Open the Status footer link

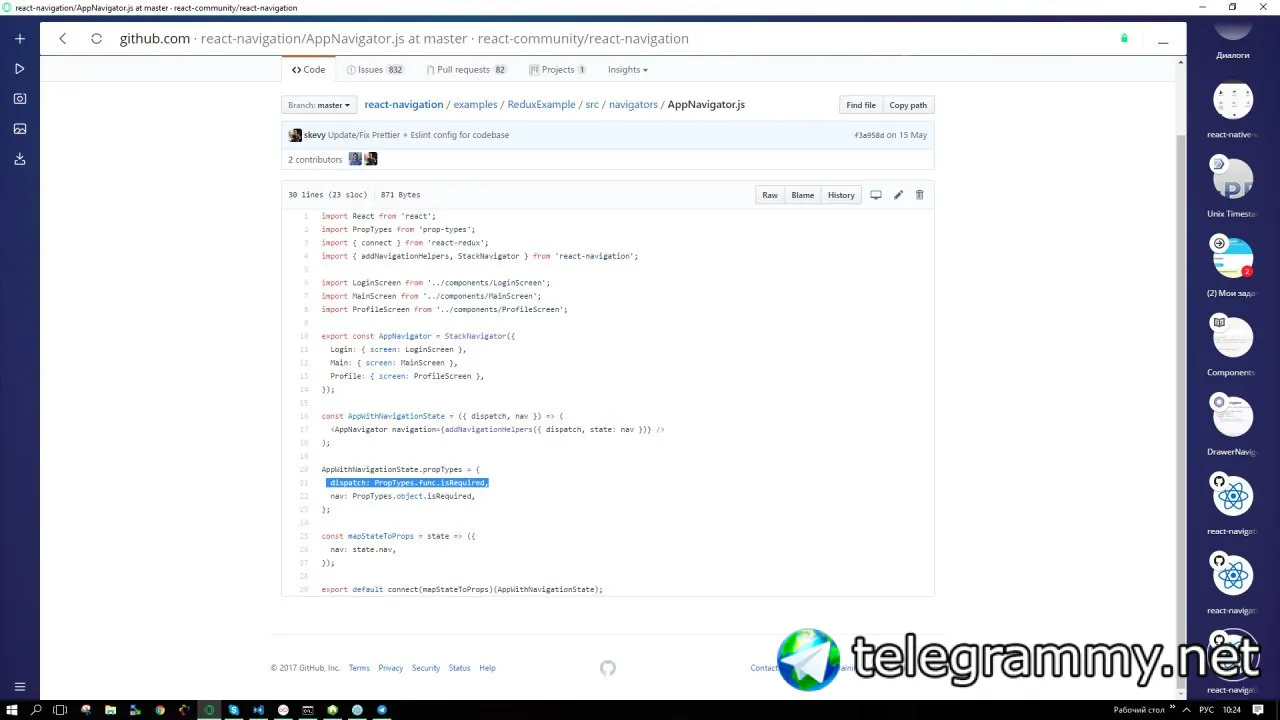coord(459,668)
